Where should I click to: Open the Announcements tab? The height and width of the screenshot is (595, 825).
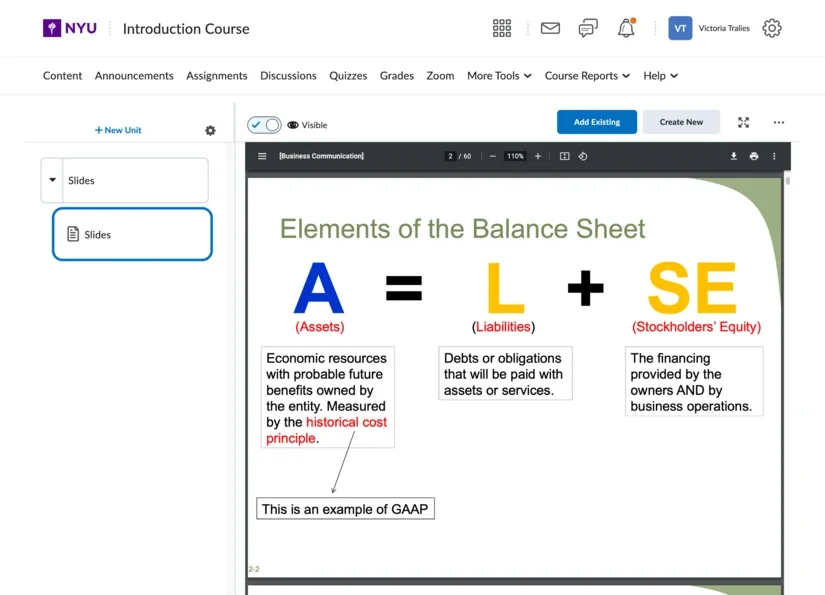coord(134,75)
